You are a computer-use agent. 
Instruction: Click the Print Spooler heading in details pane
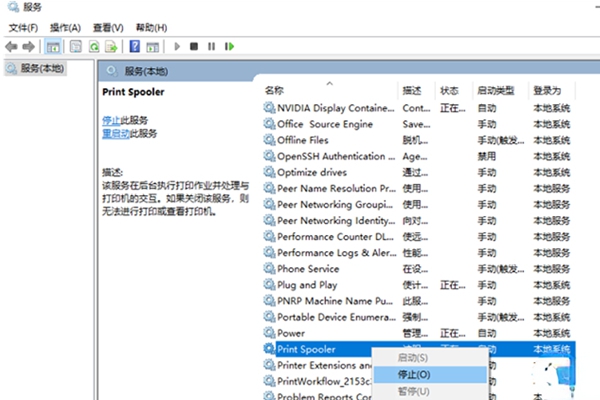133,92
